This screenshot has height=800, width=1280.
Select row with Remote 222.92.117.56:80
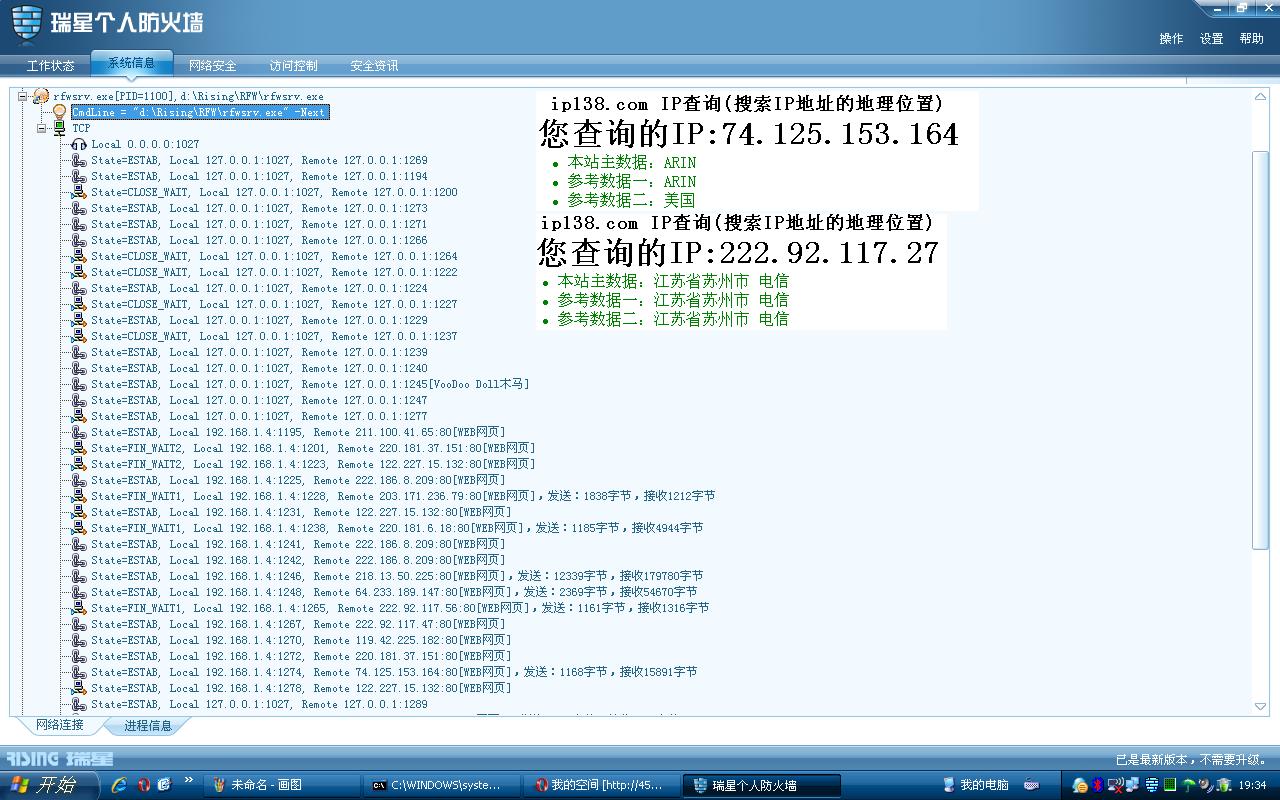click(x=400, y=608)
